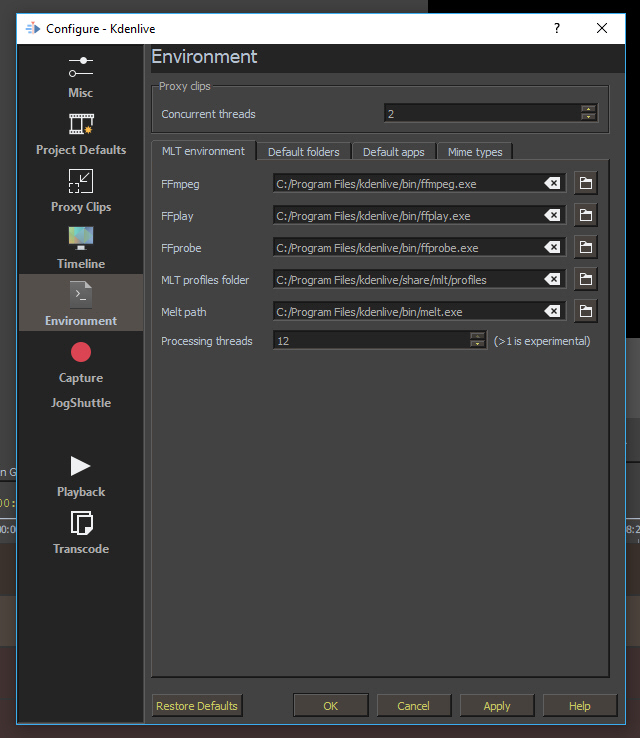The width and height of the screenshot is (640, 738).
Task: Switch to the Mime types tab
Action: (475, 152)
